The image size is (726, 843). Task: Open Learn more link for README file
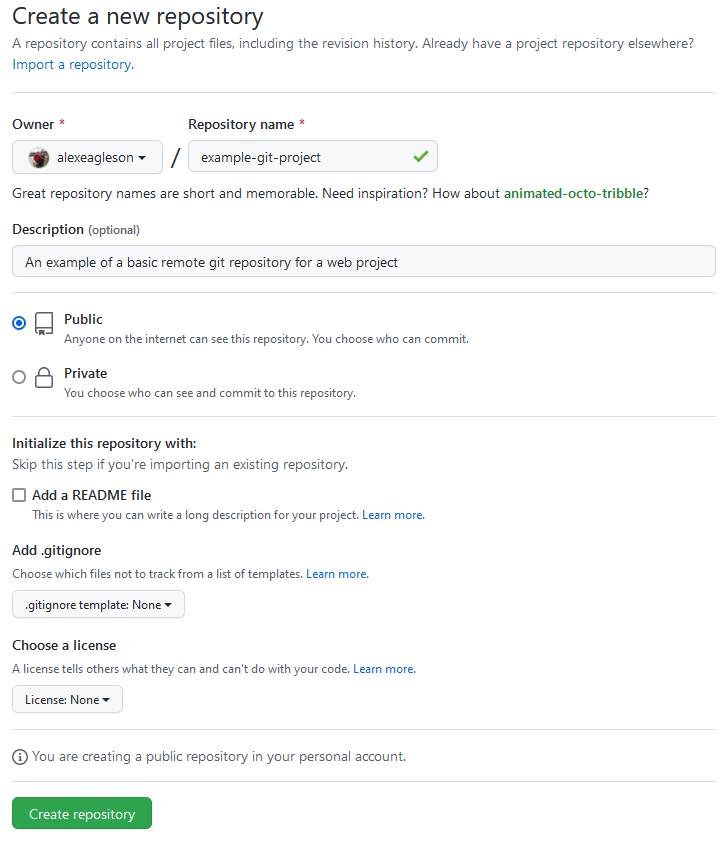pyautogui.click(x=393, y=515)
